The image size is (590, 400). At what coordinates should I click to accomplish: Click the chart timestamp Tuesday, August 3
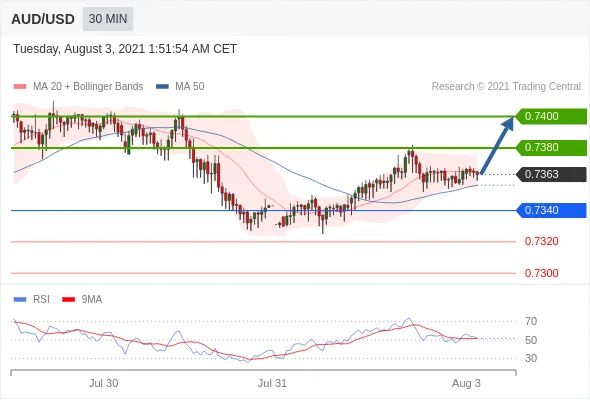tap(125, 49)
